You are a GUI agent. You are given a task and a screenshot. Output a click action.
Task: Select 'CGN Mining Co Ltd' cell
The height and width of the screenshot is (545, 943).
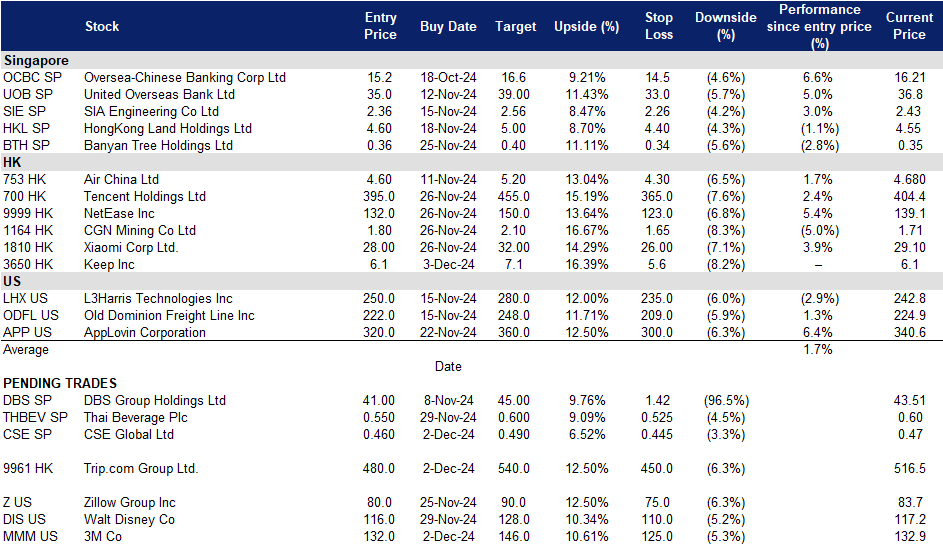pos(140,230)
